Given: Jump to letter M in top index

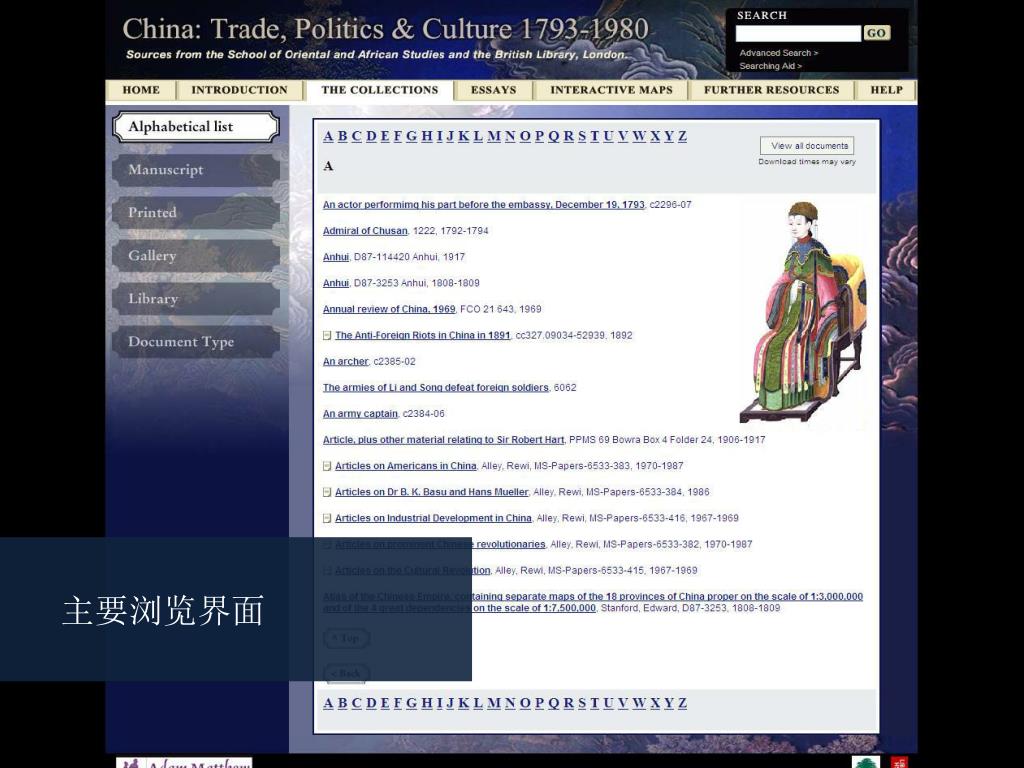Looking at the screenshot, I should click(494, 136).
